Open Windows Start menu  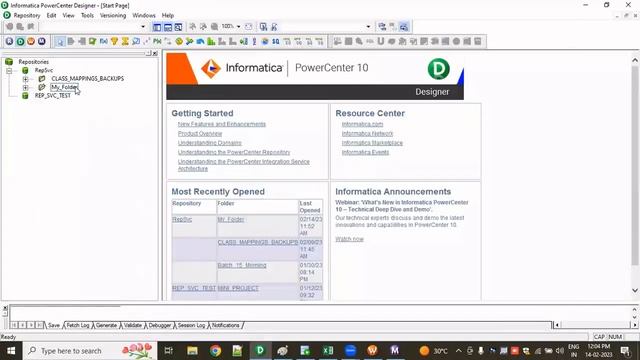11,351
